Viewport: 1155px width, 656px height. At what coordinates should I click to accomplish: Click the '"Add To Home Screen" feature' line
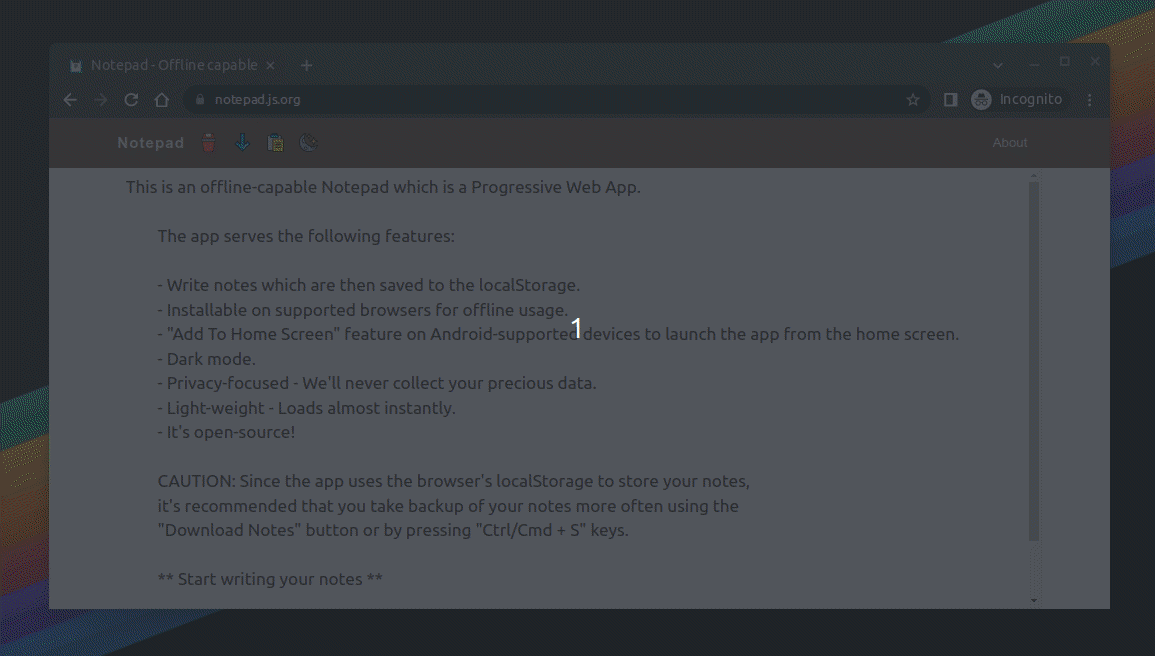pyautogui.click(x=558, y=334)
